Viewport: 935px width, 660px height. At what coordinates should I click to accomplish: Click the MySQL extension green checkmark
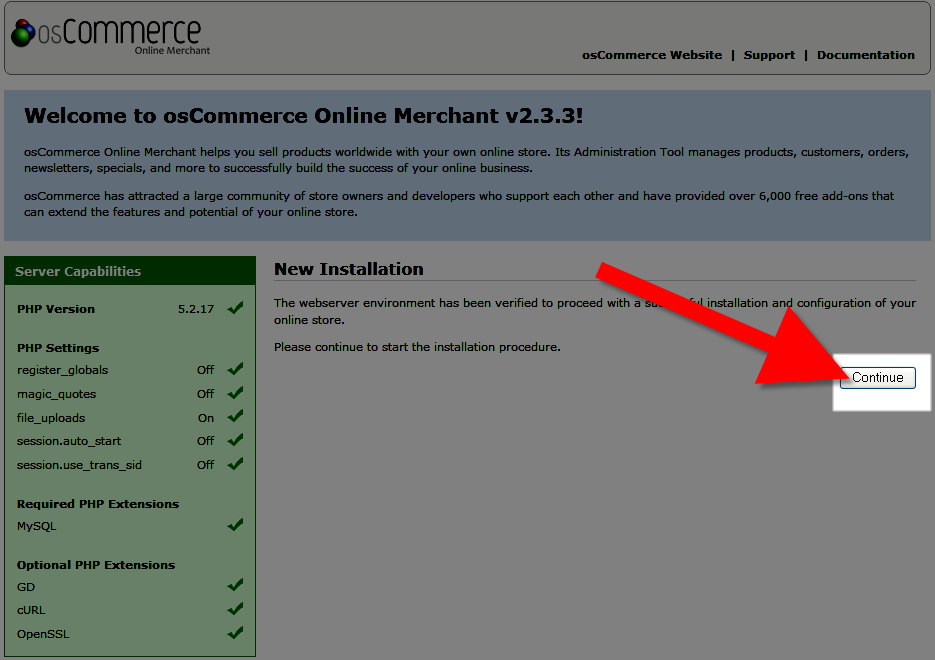pos(235,525)
